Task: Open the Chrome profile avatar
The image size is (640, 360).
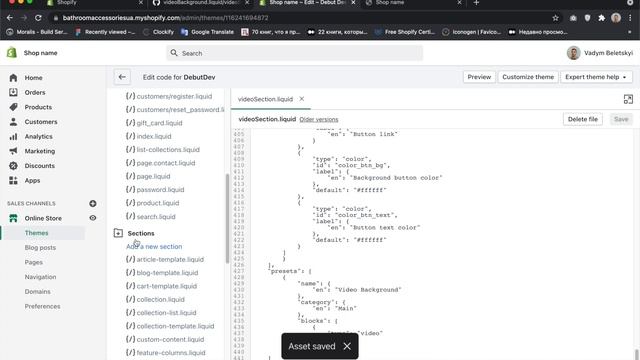Action: [616, 18]
